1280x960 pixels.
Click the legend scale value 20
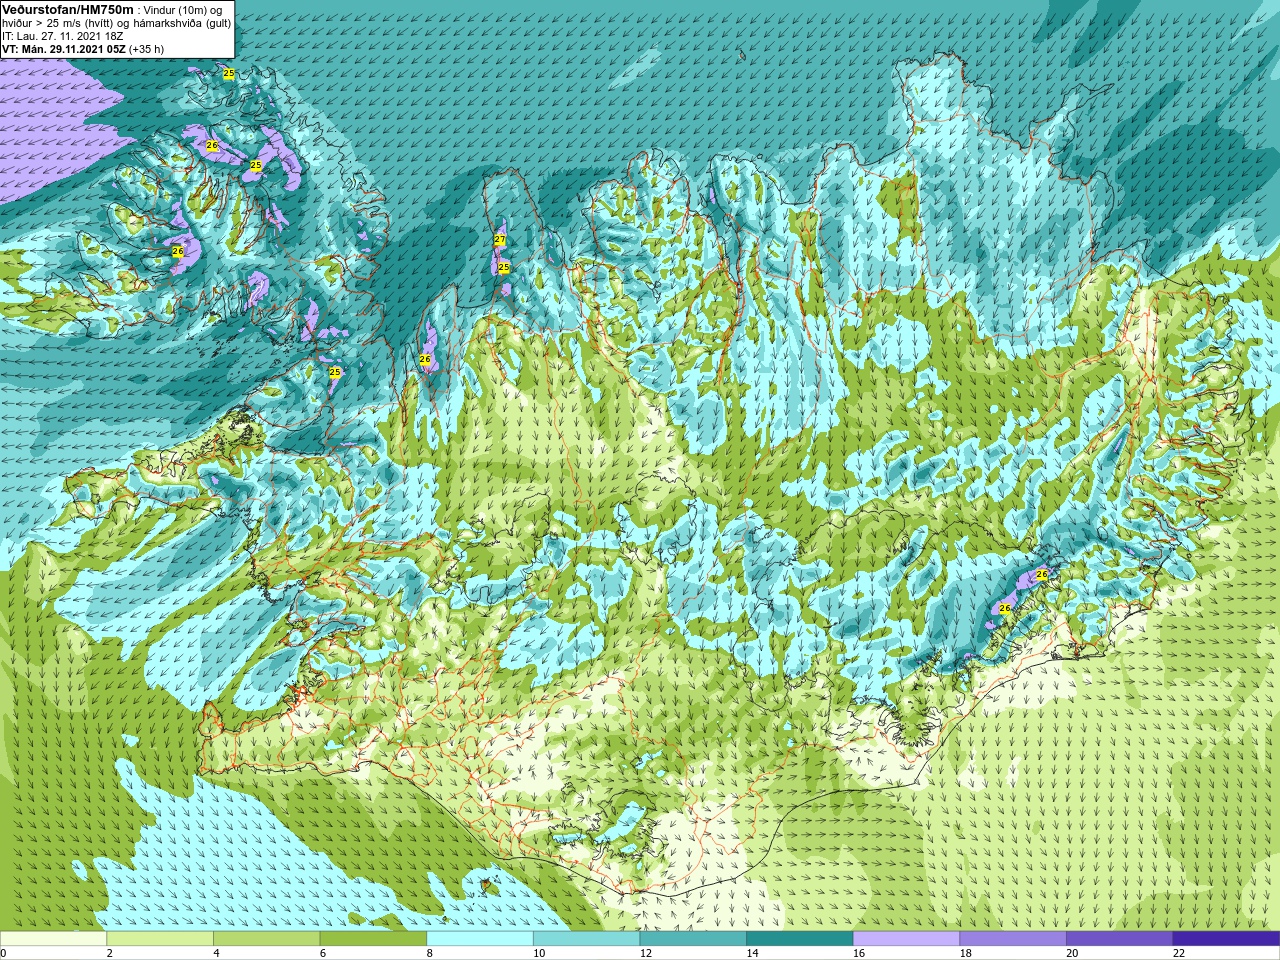click(1073, 953)
